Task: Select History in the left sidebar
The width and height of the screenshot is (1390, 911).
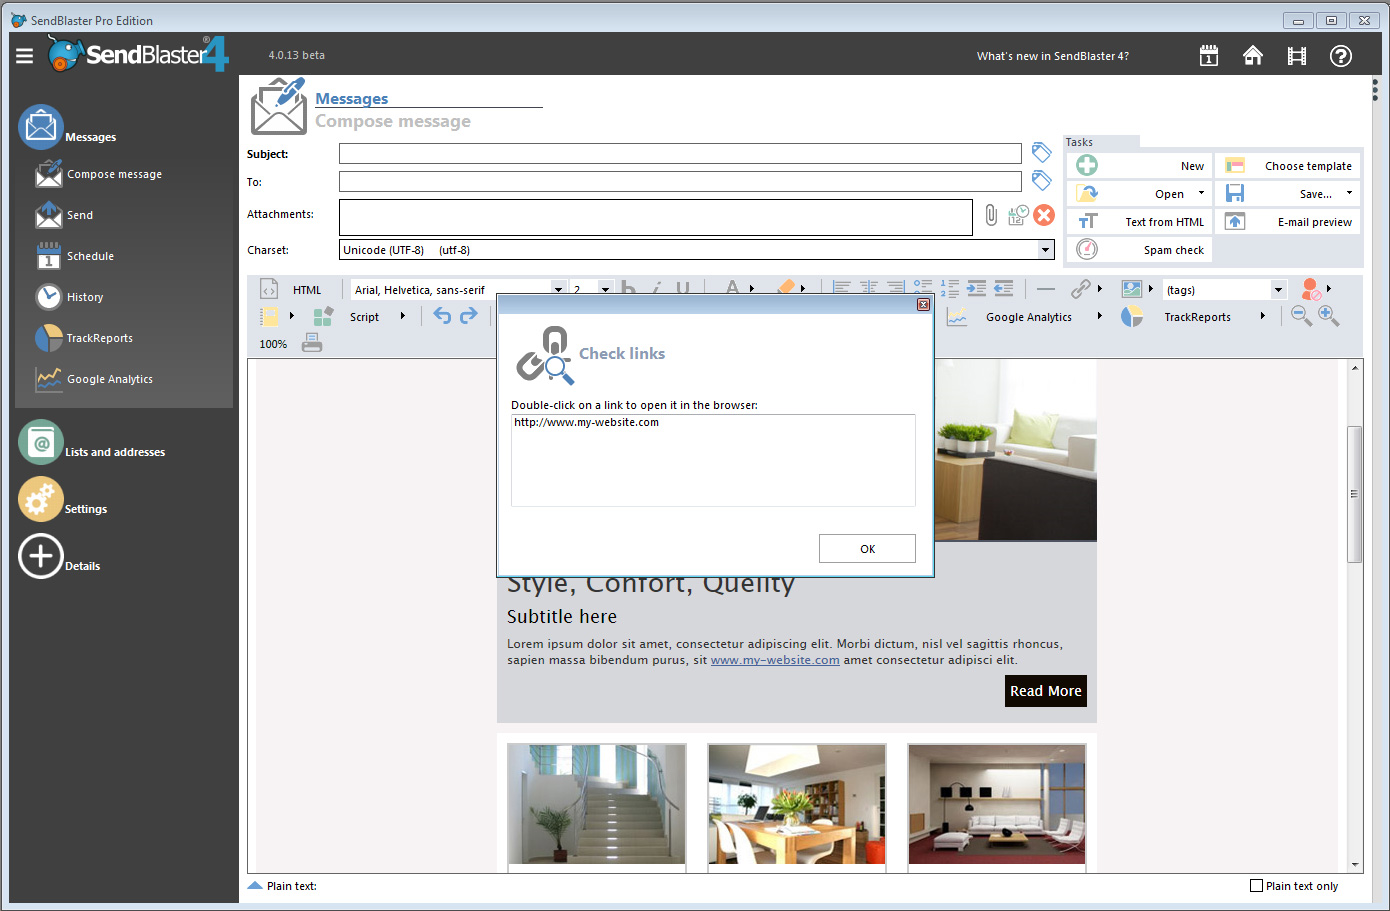Action: pyautogui.click(x=85, y=297)
